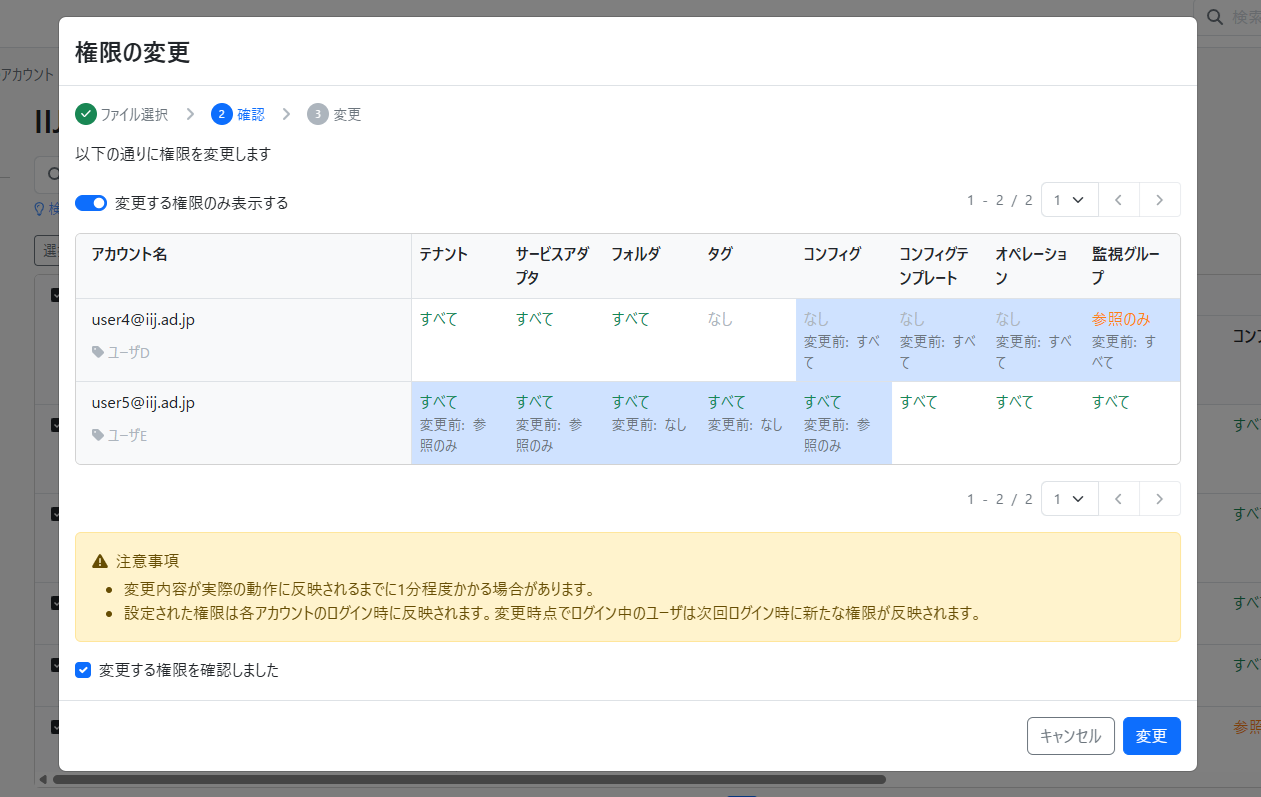This screenshot has width=1261, height=797.
Task: Go to next page using top pagination arrow
Action: coord(1159,200)
